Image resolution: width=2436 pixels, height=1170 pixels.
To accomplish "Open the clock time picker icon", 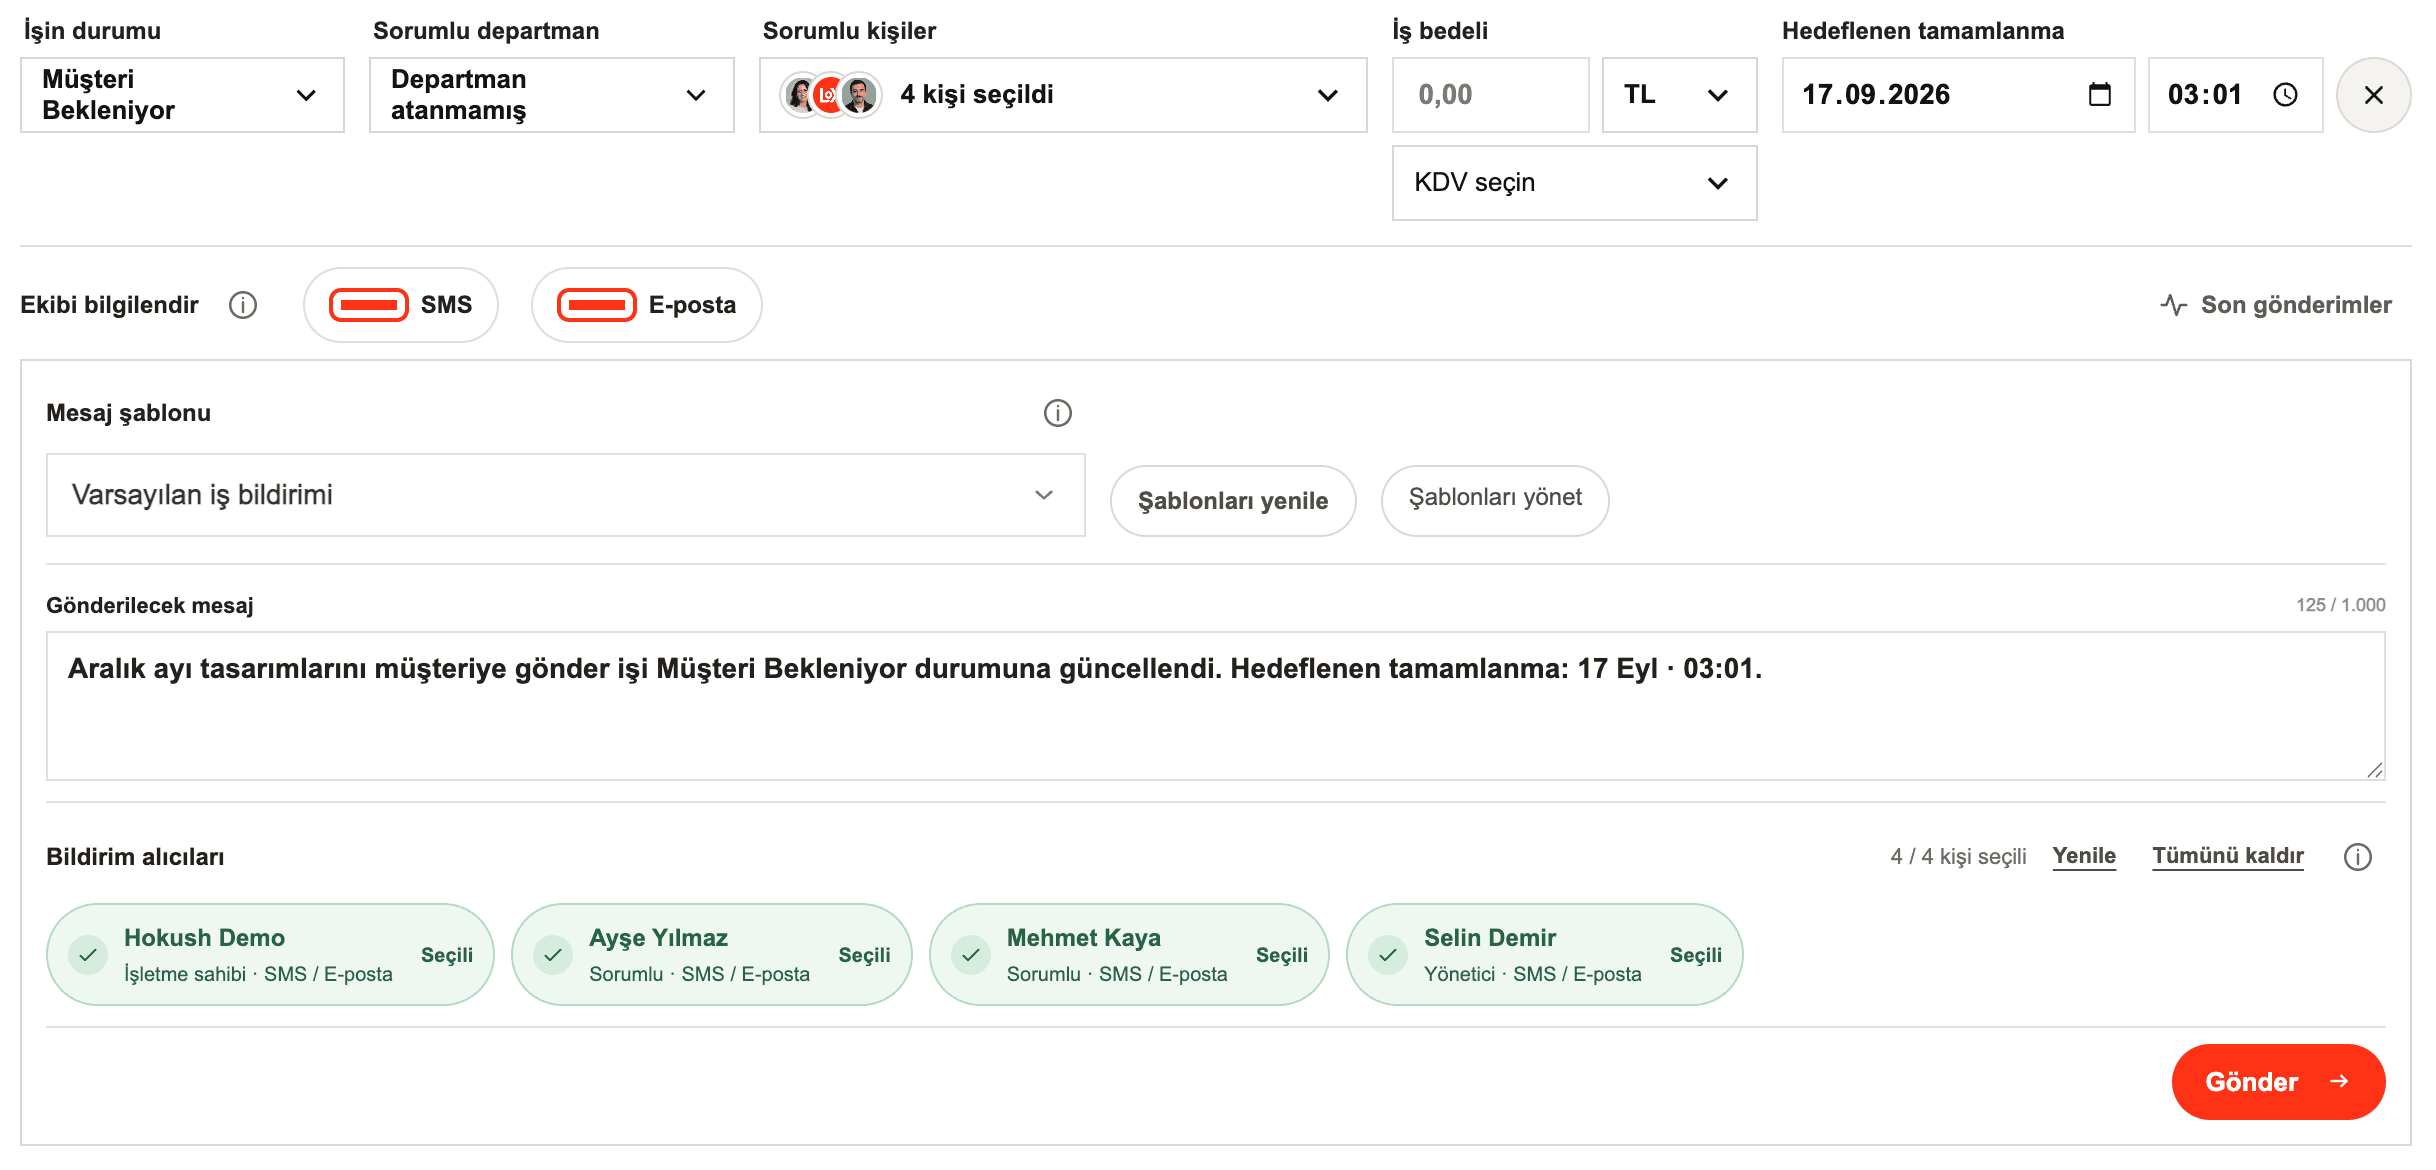I will pyautogui.click(x=2285, y=95).
